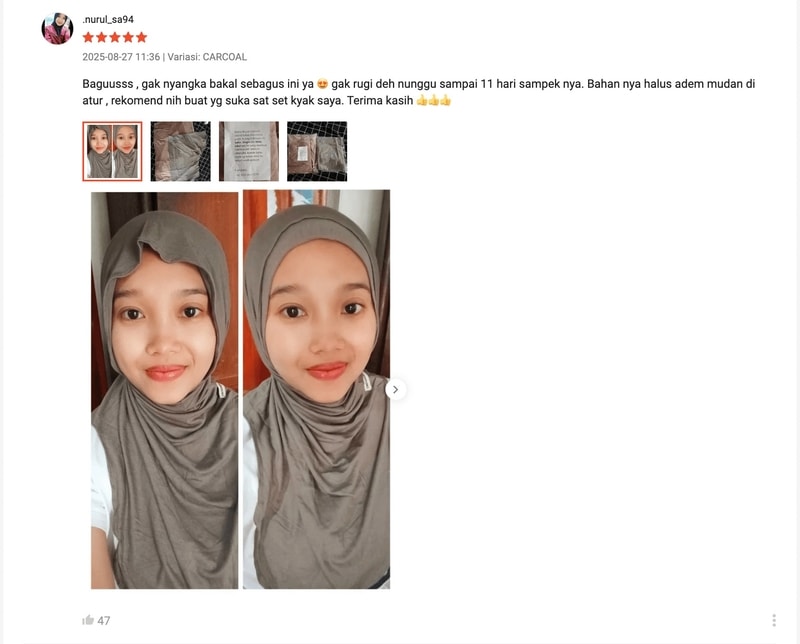Click the second rating star
The image size is (800, 644).
coord(102,37)
